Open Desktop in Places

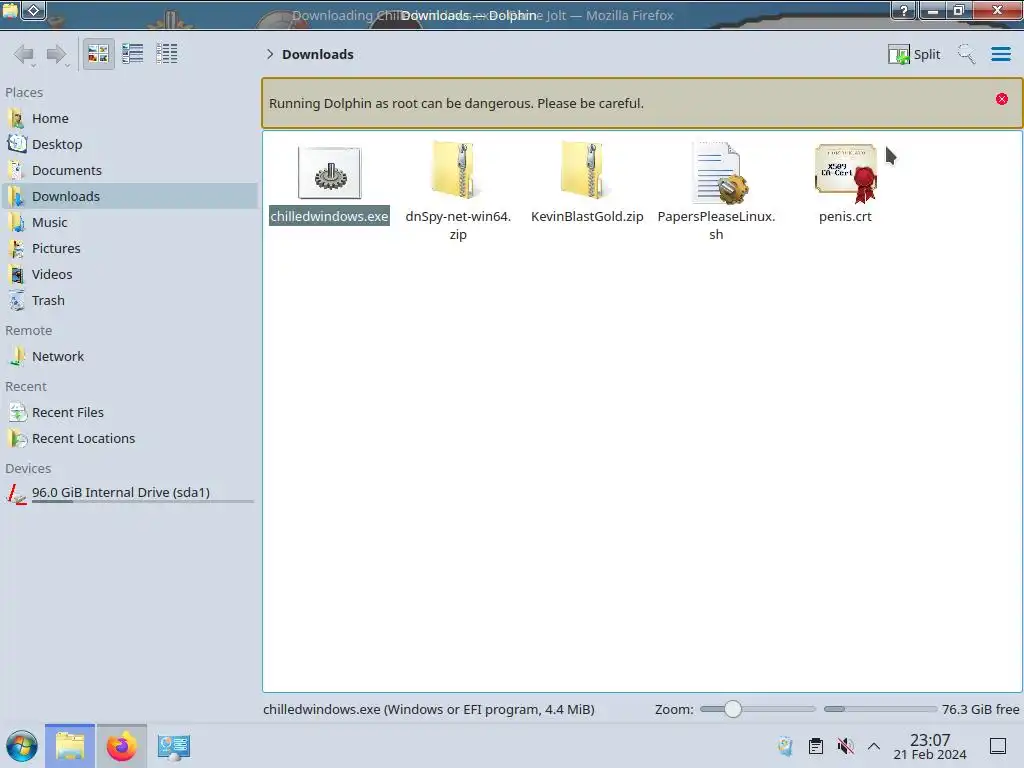point(129,144)
